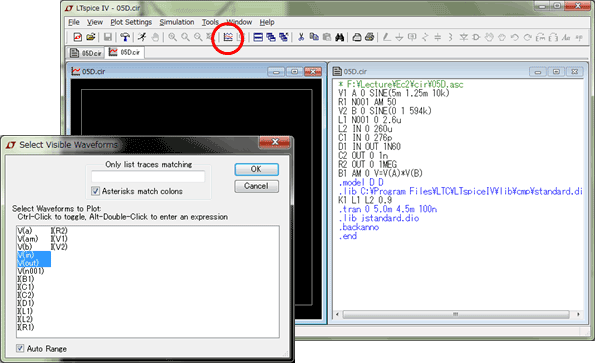This screenshot has height=363, width=595.
Task: Toggle Asterisks match colons checkbox
Action: coord(96,191)
